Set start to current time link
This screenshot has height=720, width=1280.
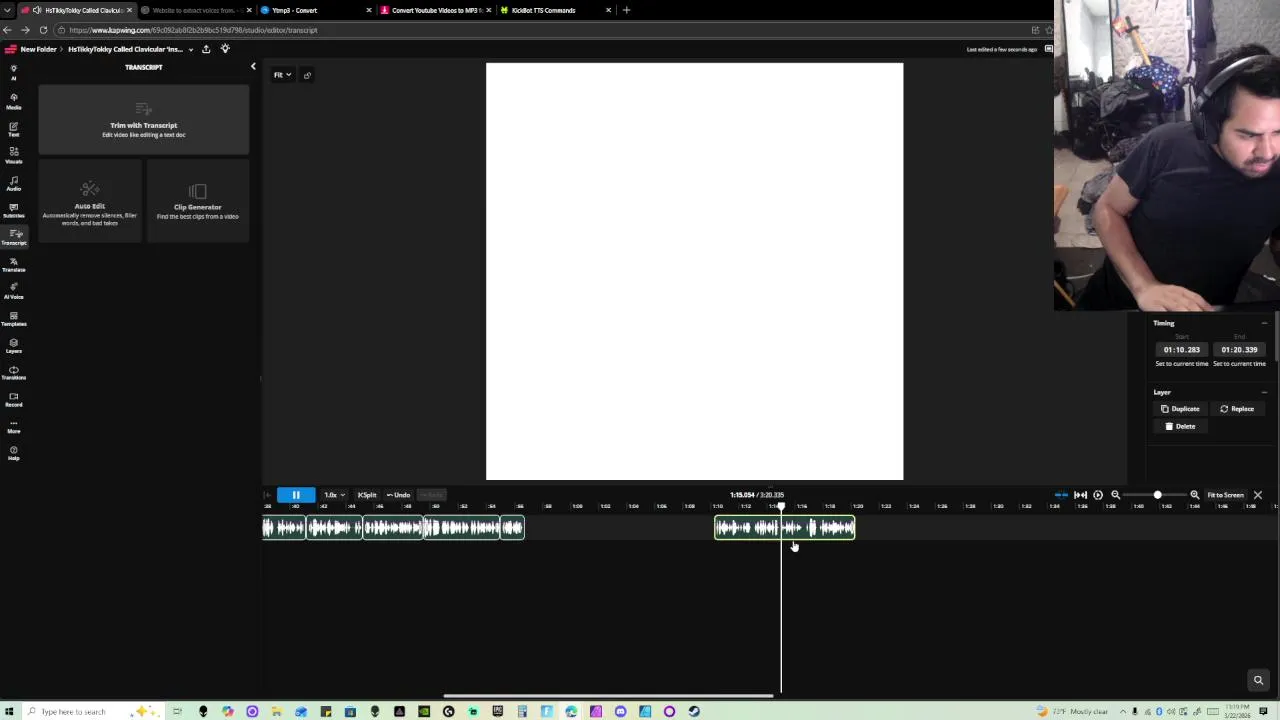tap(1182, 364)
